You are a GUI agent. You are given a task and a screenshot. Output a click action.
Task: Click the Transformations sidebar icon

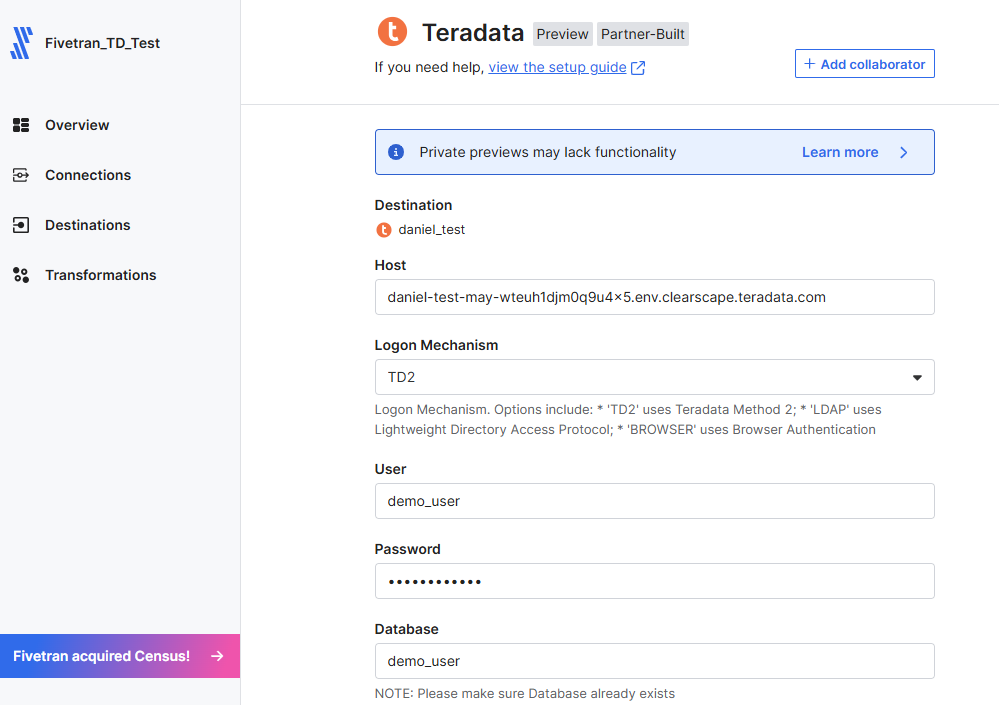tap(21, 275)
